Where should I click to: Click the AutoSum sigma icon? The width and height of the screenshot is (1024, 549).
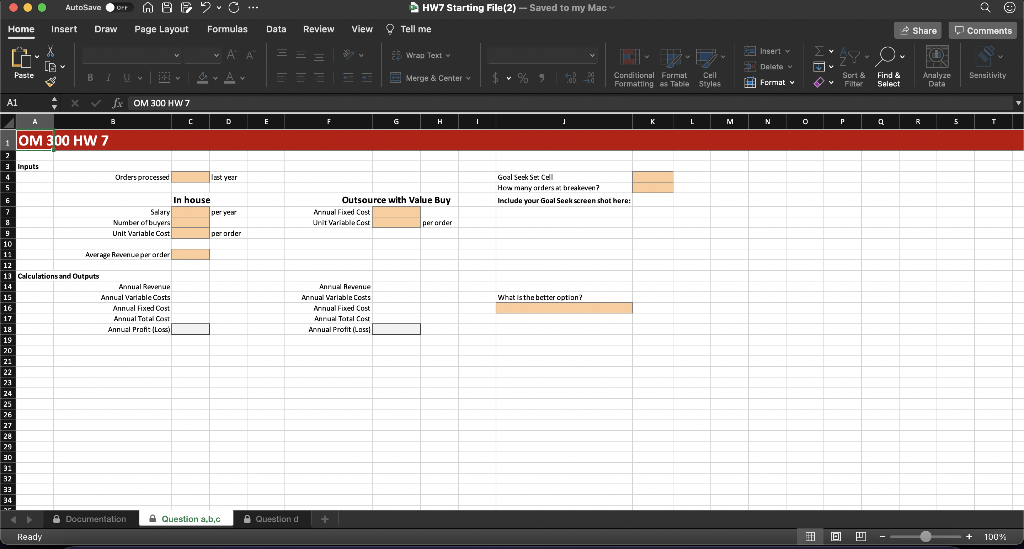tap(819, 51)
